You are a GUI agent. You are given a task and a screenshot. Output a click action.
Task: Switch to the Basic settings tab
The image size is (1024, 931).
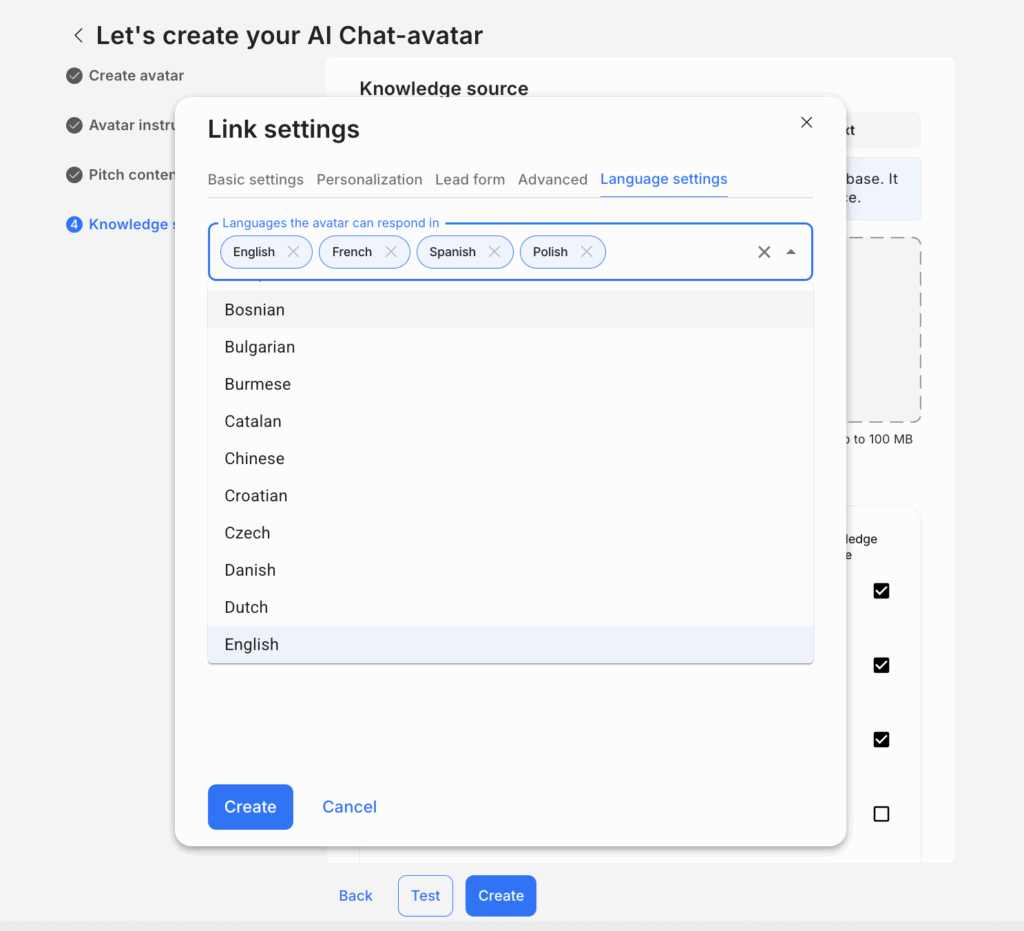(x=256, y=180)
